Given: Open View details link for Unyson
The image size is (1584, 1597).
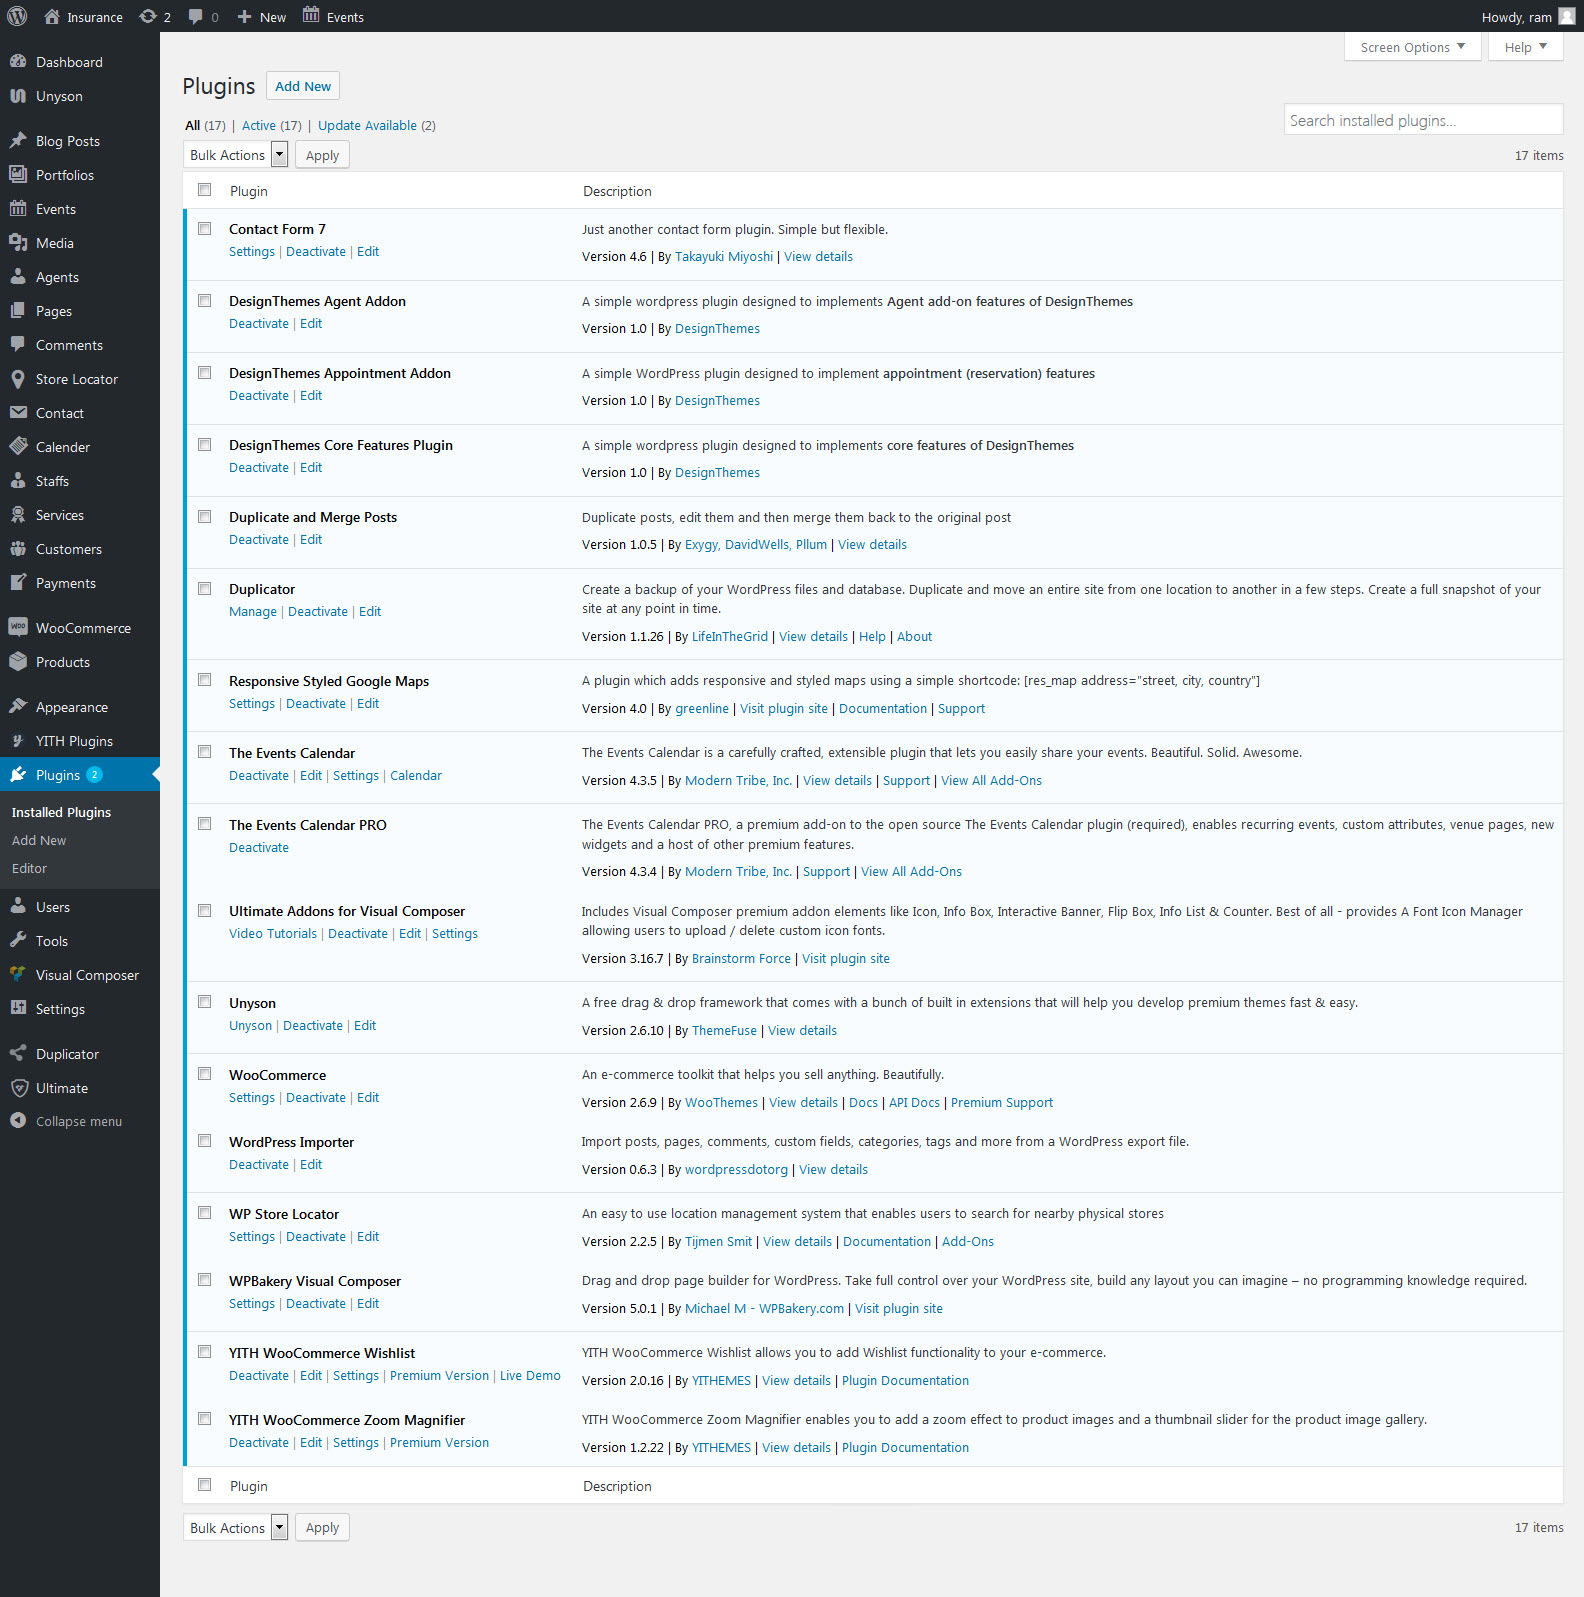Looking at the screenshot, I should [x=802, y=1031].
